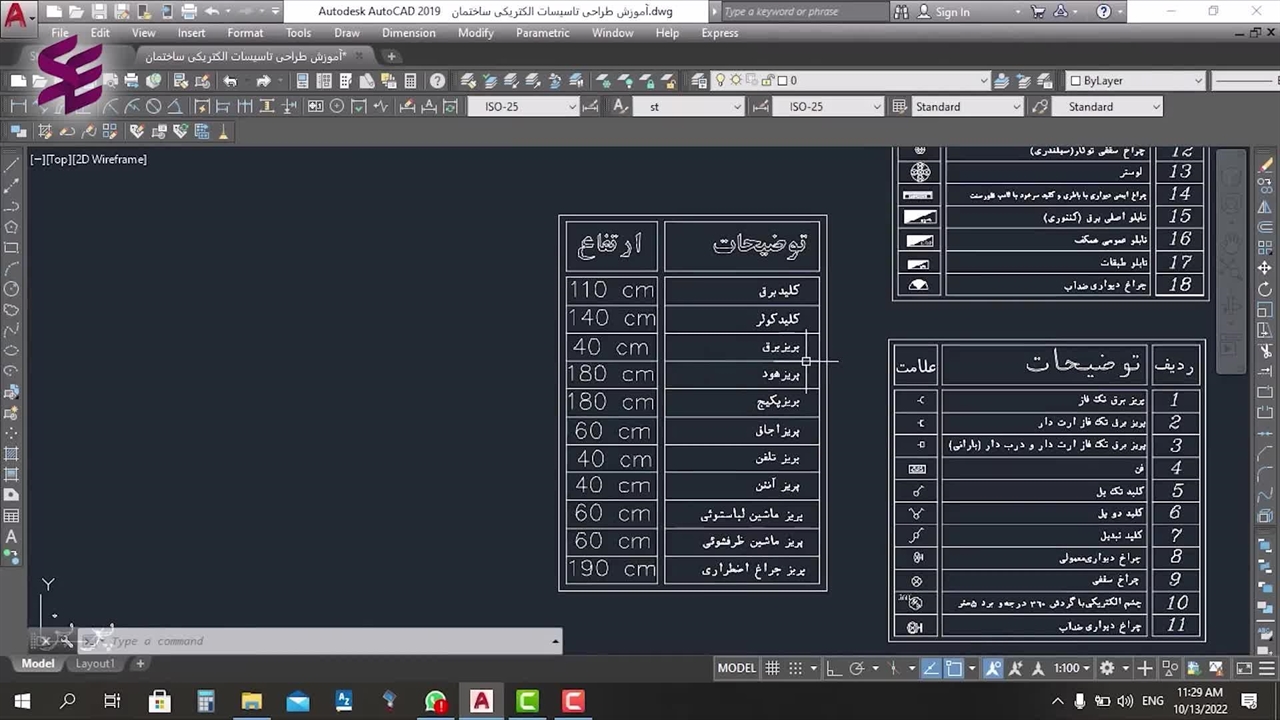Expand the layer 0 dropdown list
Viewport: 1280px width, 720px height.
(x=983, y=81)
